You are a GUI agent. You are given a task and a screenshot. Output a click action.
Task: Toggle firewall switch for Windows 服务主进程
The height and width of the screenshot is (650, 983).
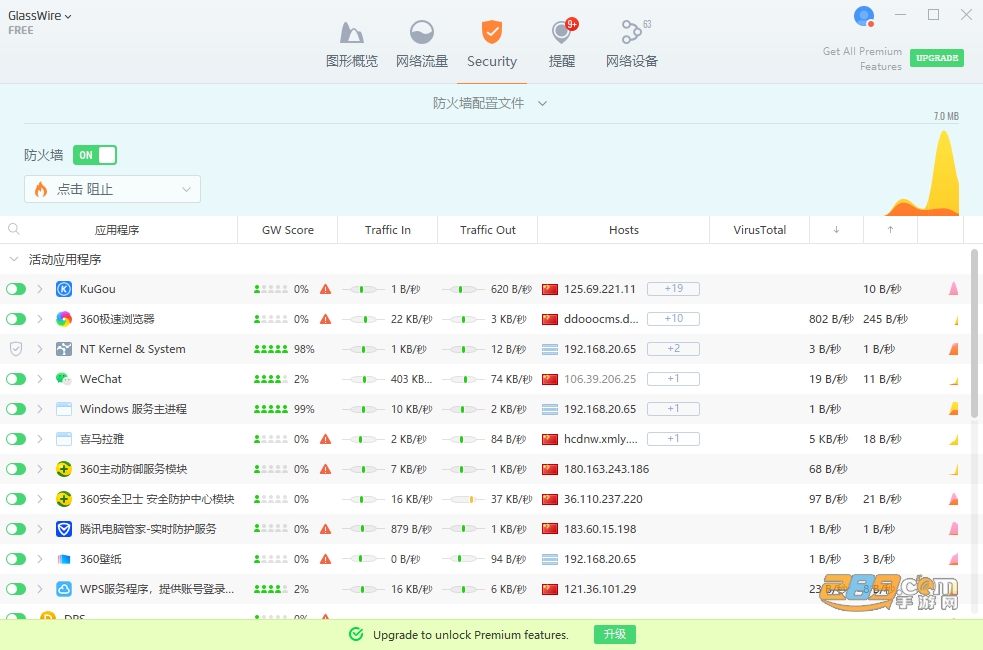tap(16, 409)
